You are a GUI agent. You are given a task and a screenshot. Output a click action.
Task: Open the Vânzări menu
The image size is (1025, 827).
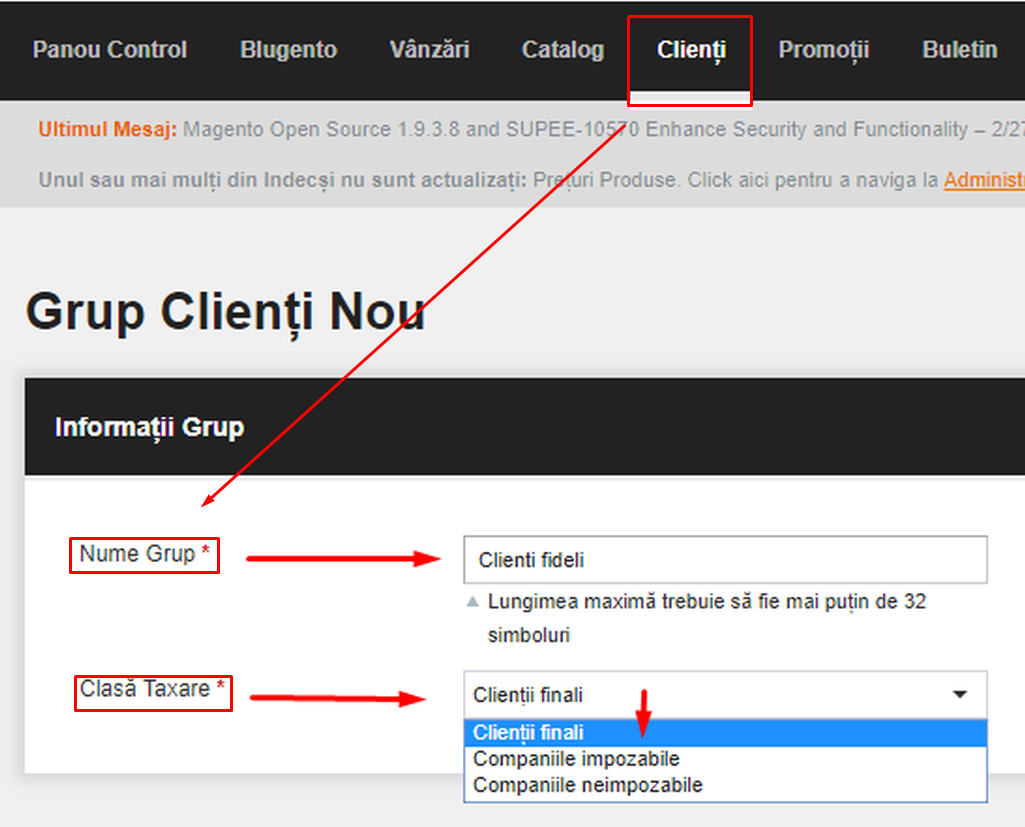(429, 50)
